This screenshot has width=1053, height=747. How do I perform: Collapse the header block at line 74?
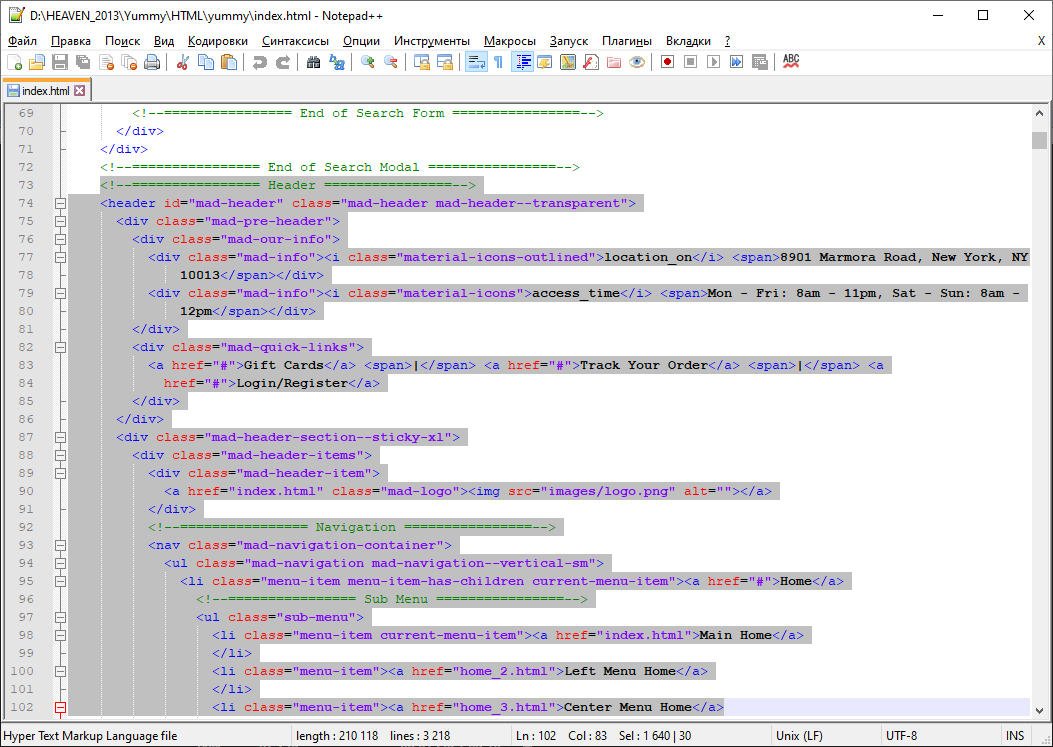tap(60, 203)
